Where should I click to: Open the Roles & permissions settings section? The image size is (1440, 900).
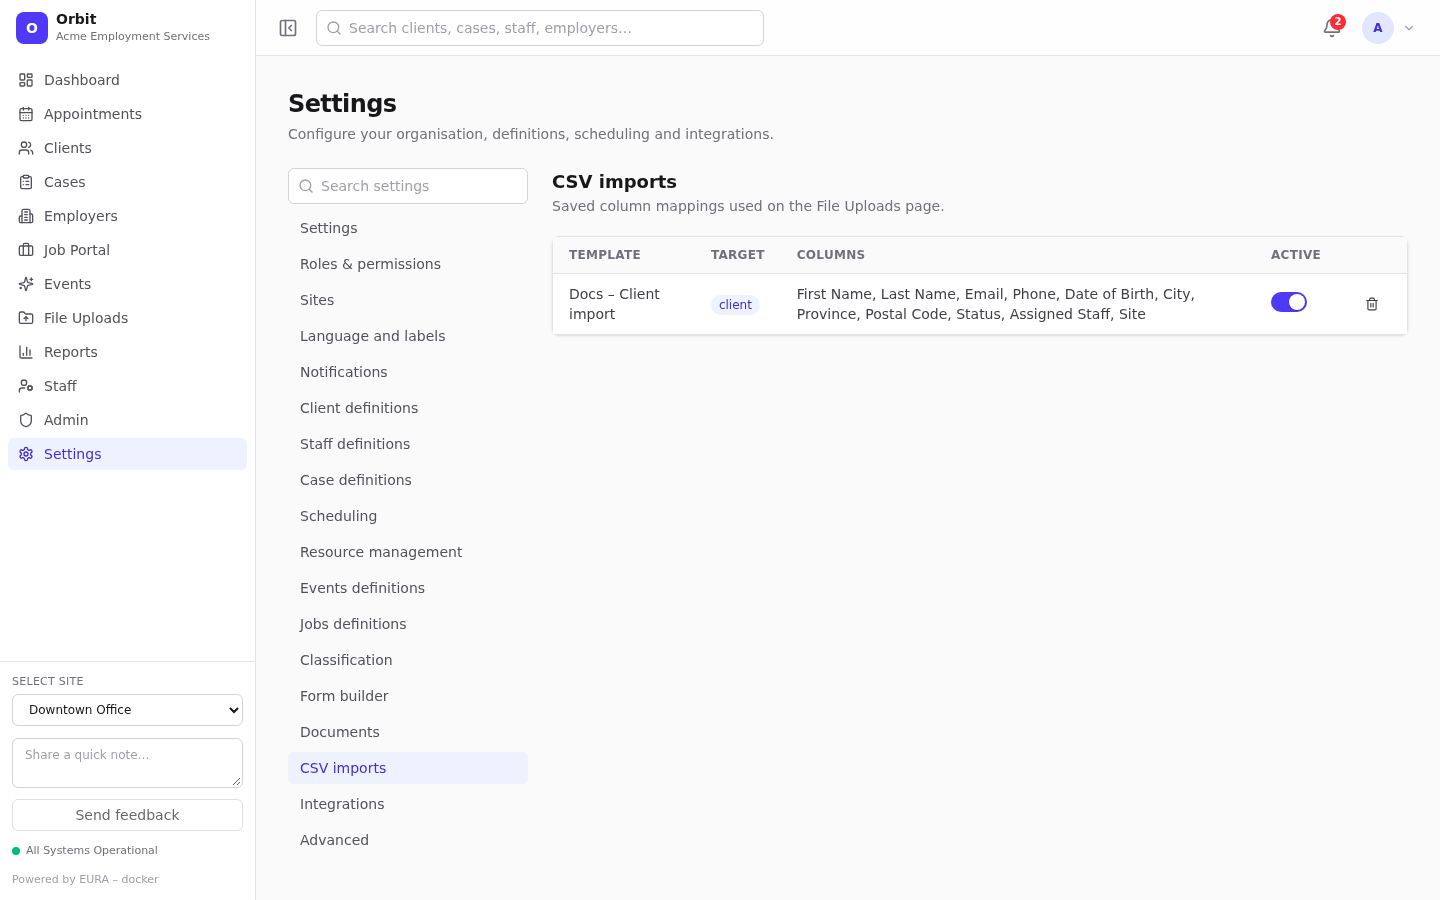[408, 264]
